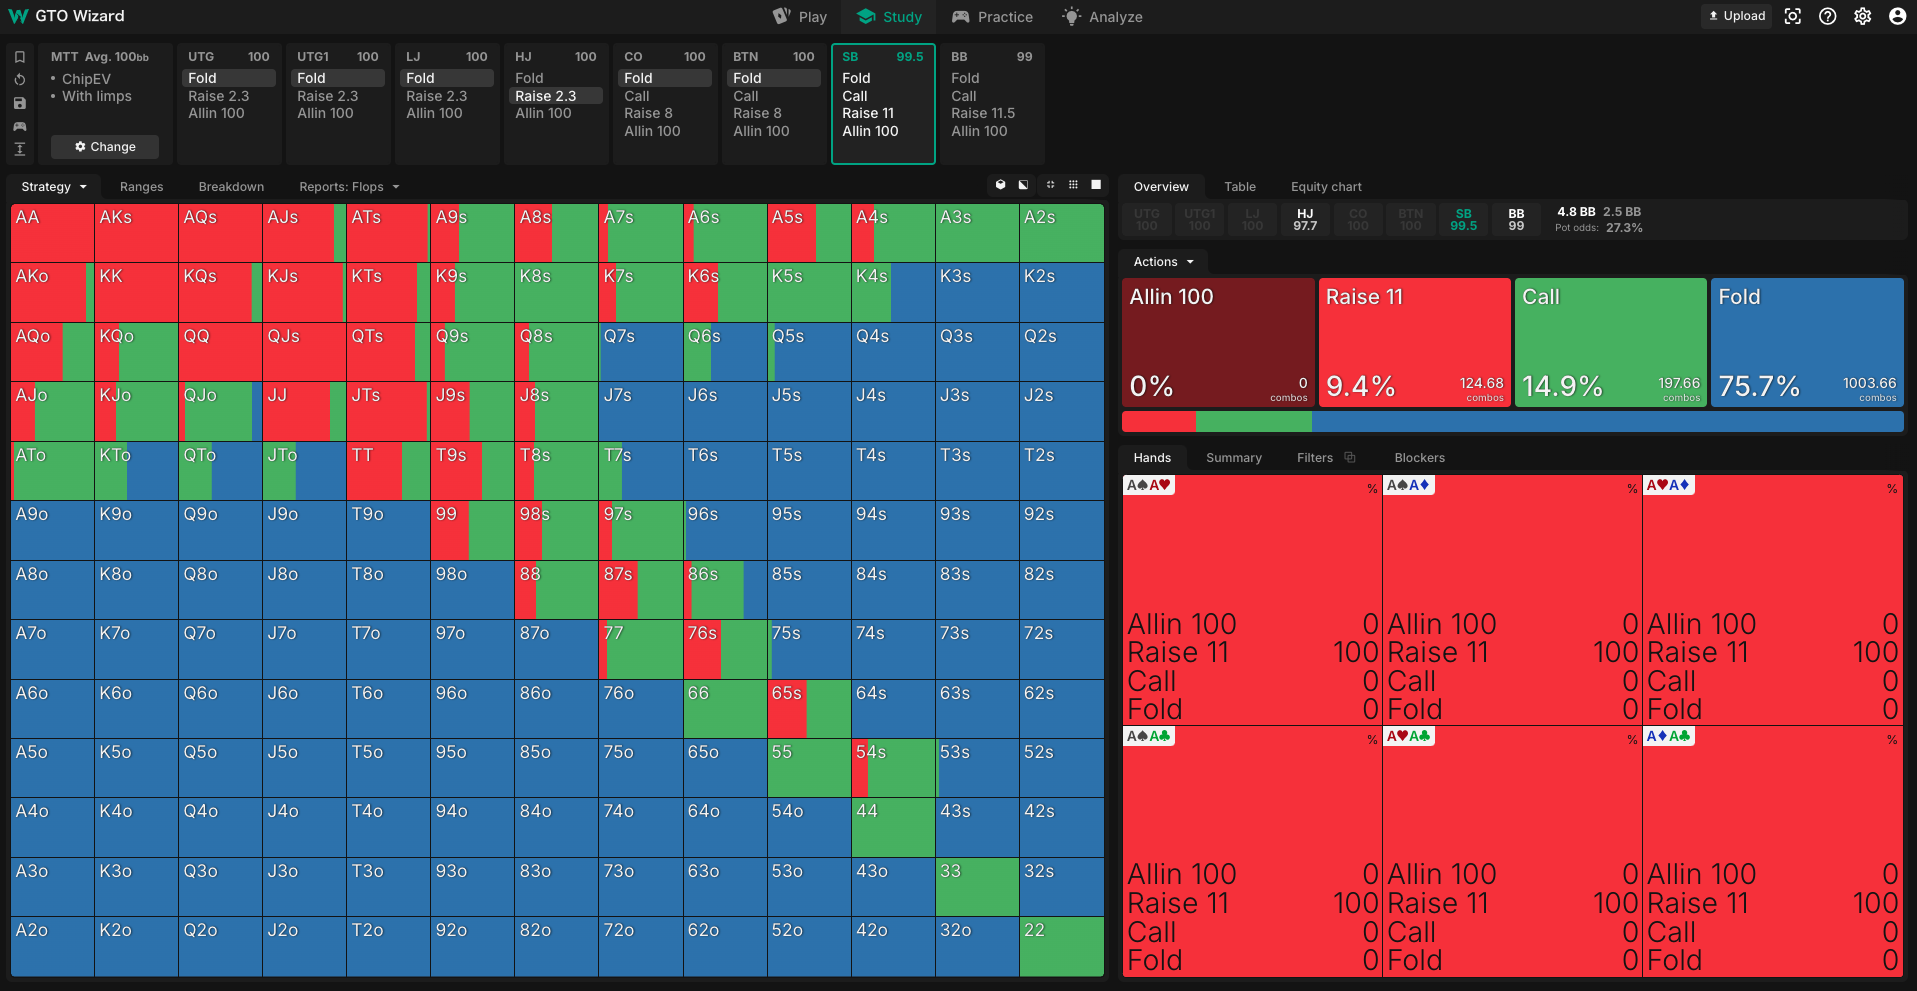Viewport: 1917px width, 991px height.
Task: Switch to the Hands tab
Action: pyautogui.click(x=1152, y=458)
